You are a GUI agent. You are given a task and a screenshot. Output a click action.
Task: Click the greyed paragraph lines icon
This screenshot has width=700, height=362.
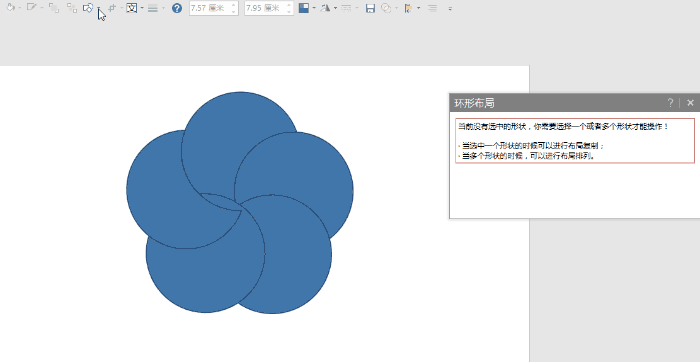(x=432, y=8)
